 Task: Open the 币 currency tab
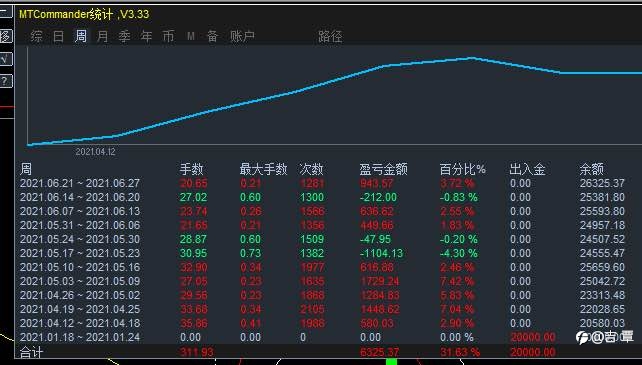pos(168,36)
